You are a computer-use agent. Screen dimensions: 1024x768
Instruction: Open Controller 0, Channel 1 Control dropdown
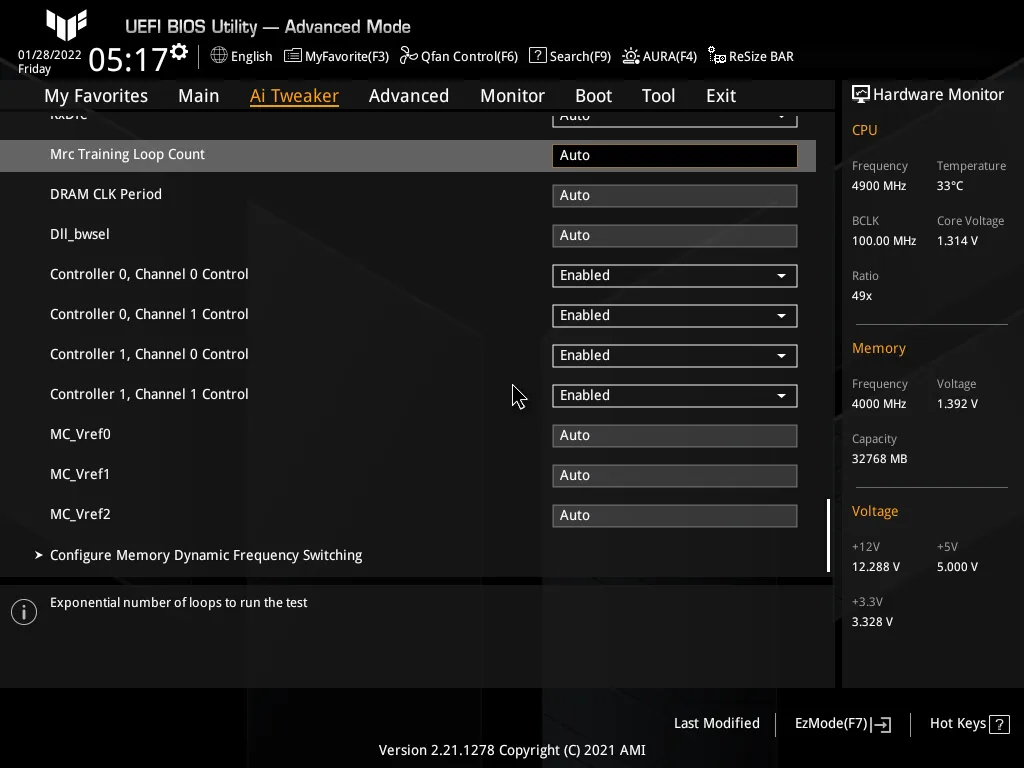[675, 315]
